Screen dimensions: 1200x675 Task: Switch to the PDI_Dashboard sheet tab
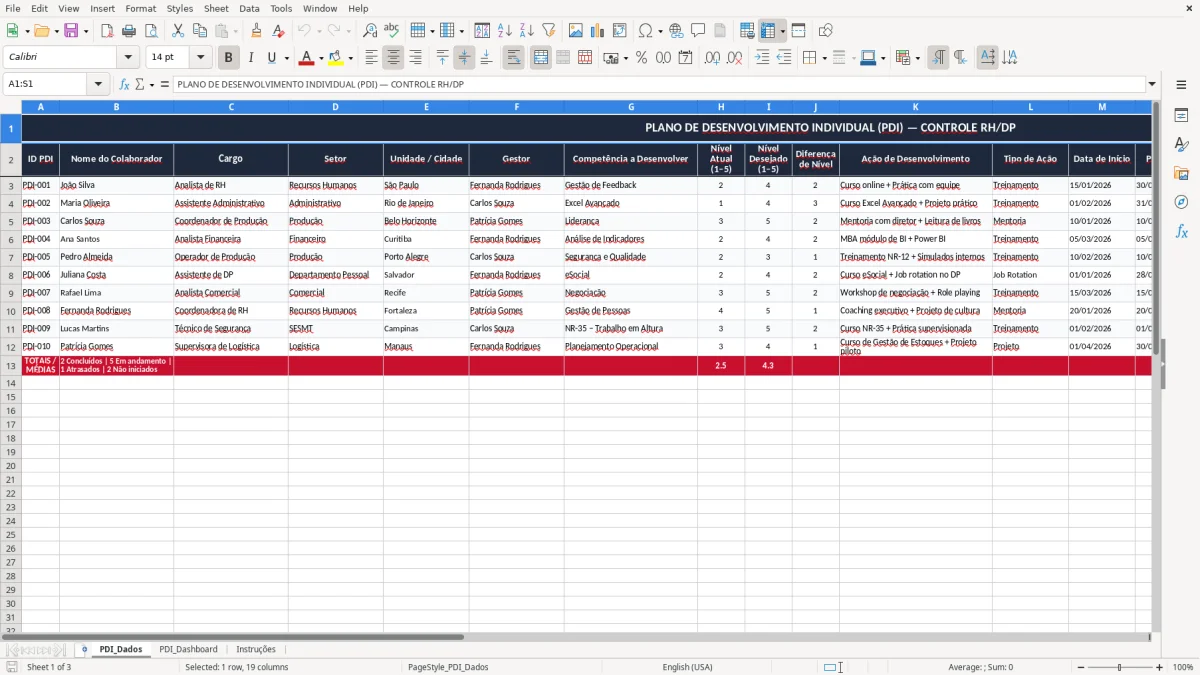pyautogui.click(x=188, y=649)
